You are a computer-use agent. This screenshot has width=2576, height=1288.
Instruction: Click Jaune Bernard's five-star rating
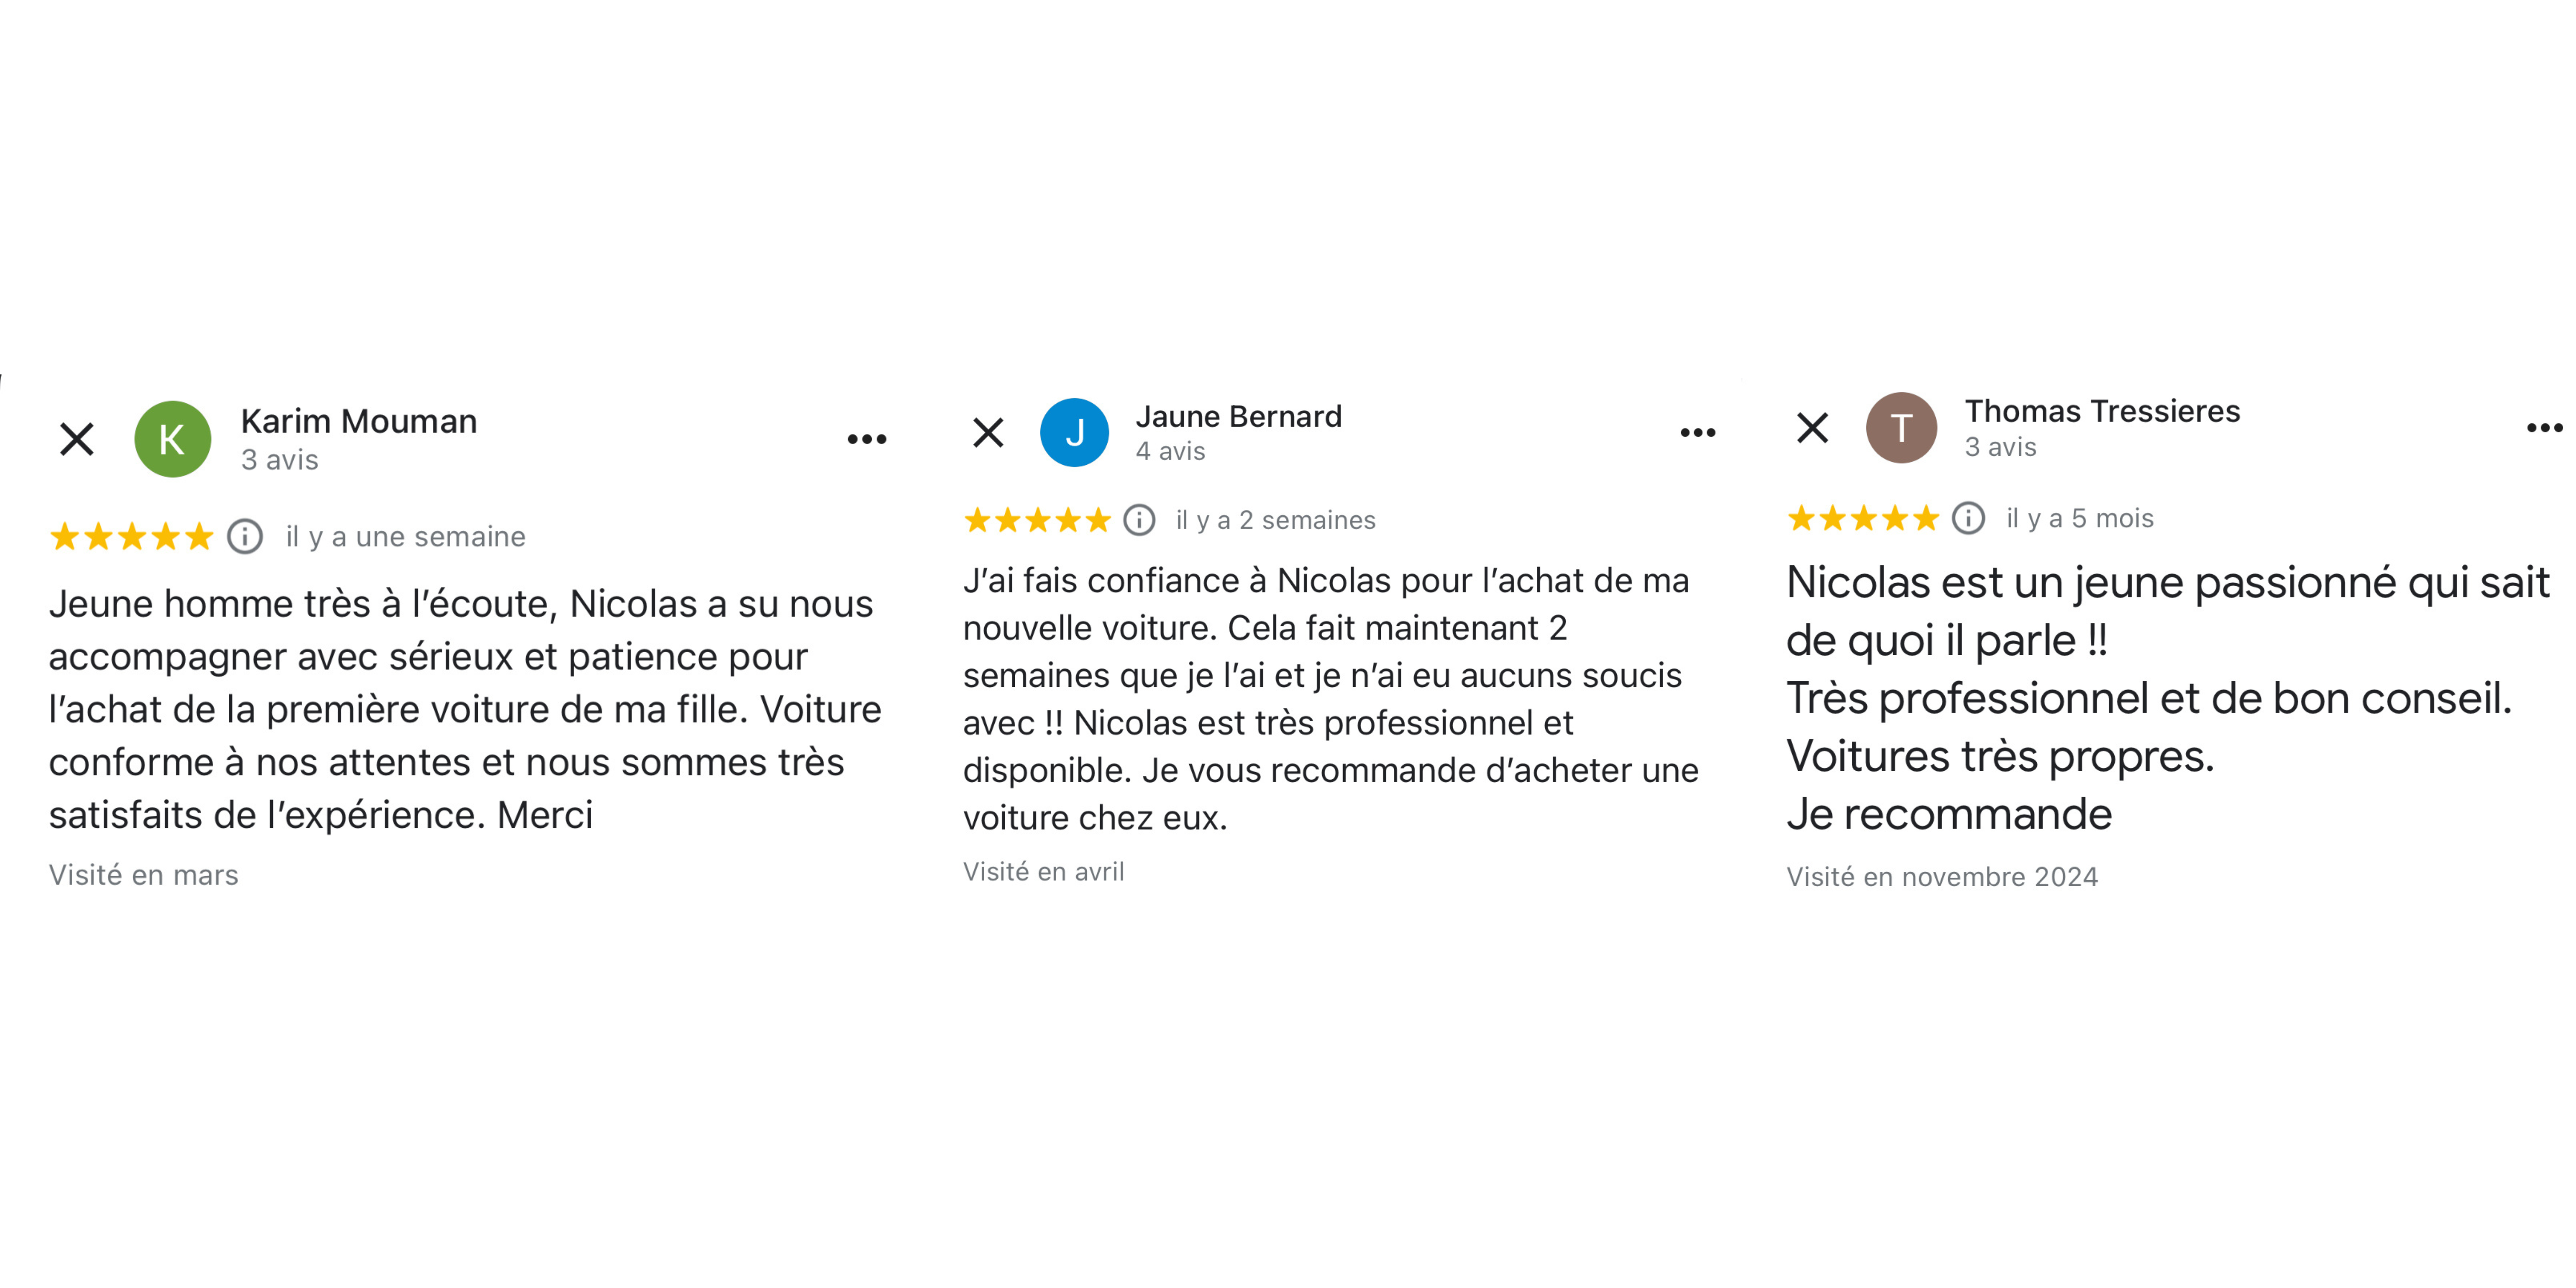click(1037, 520)
